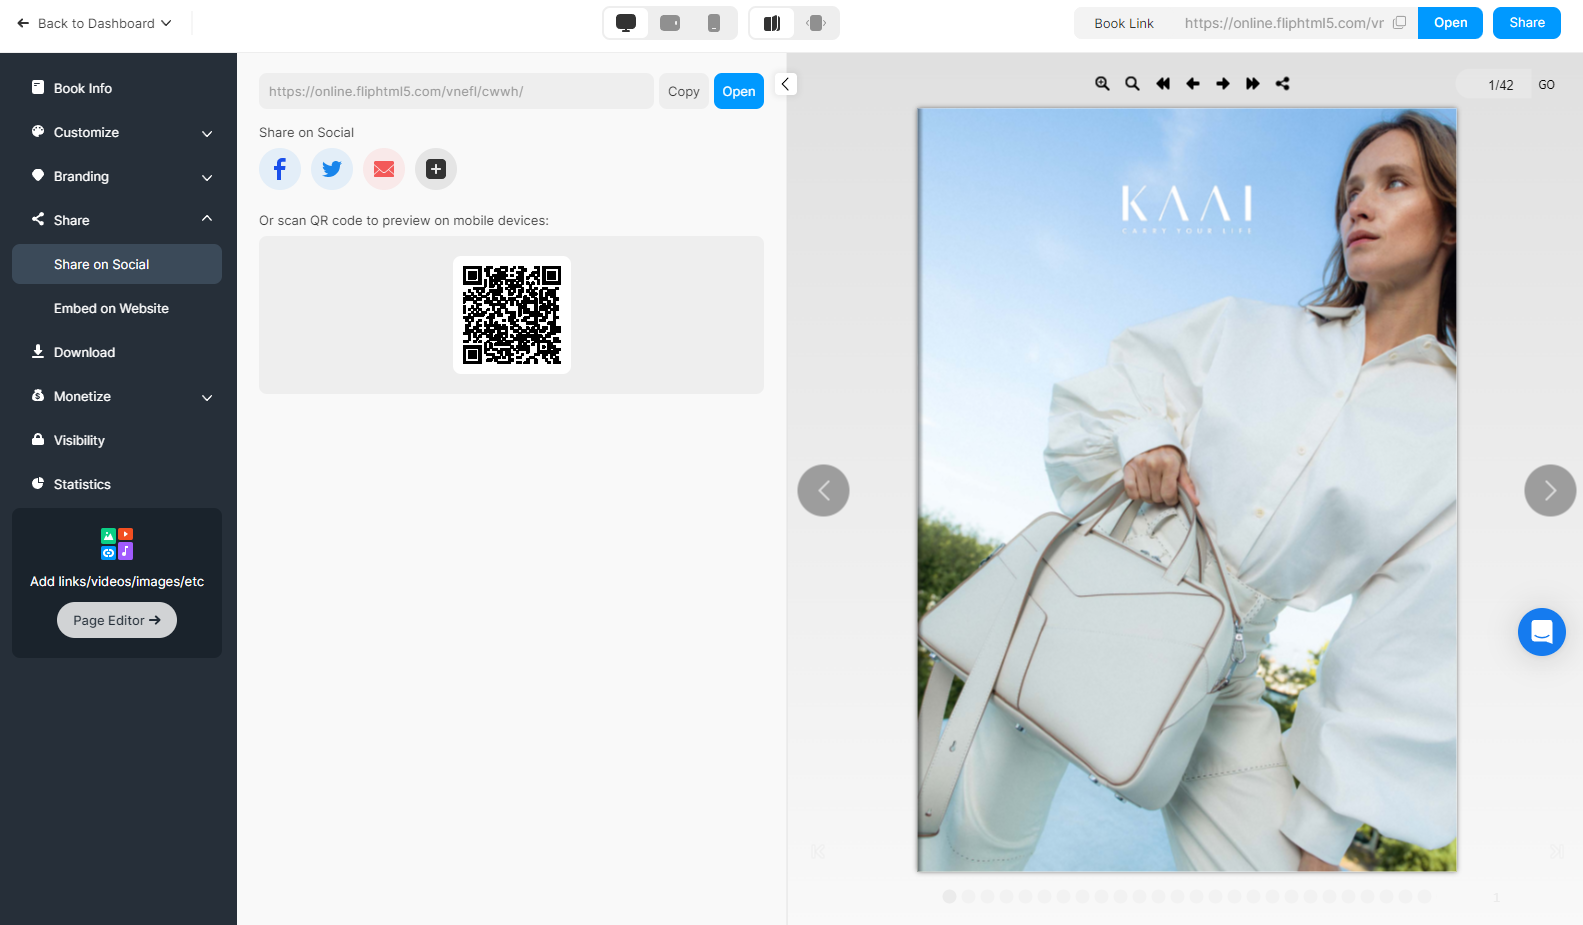Expand the Monetize menu
Image resolution: width=1583 pixels, height=925 pixels.
click(117, 396)
